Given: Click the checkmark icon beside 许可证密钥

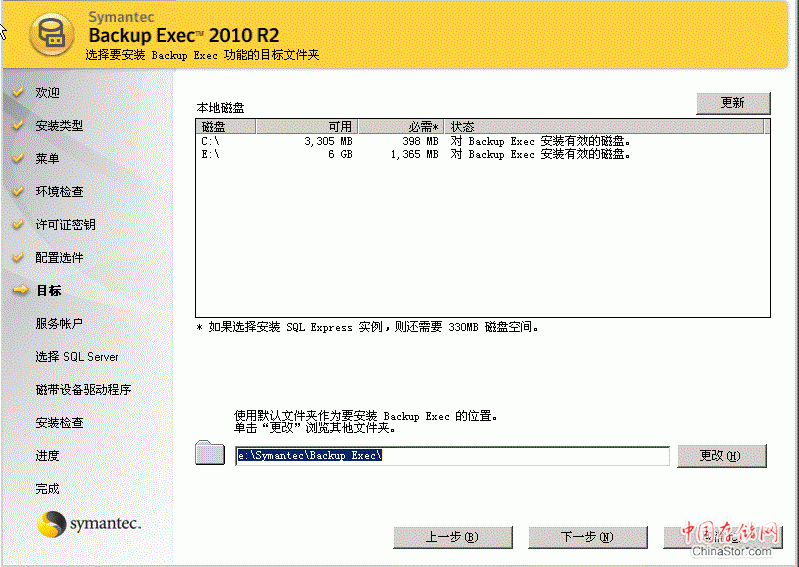Looking at the screenshot, I should click(x=17, y=225).
